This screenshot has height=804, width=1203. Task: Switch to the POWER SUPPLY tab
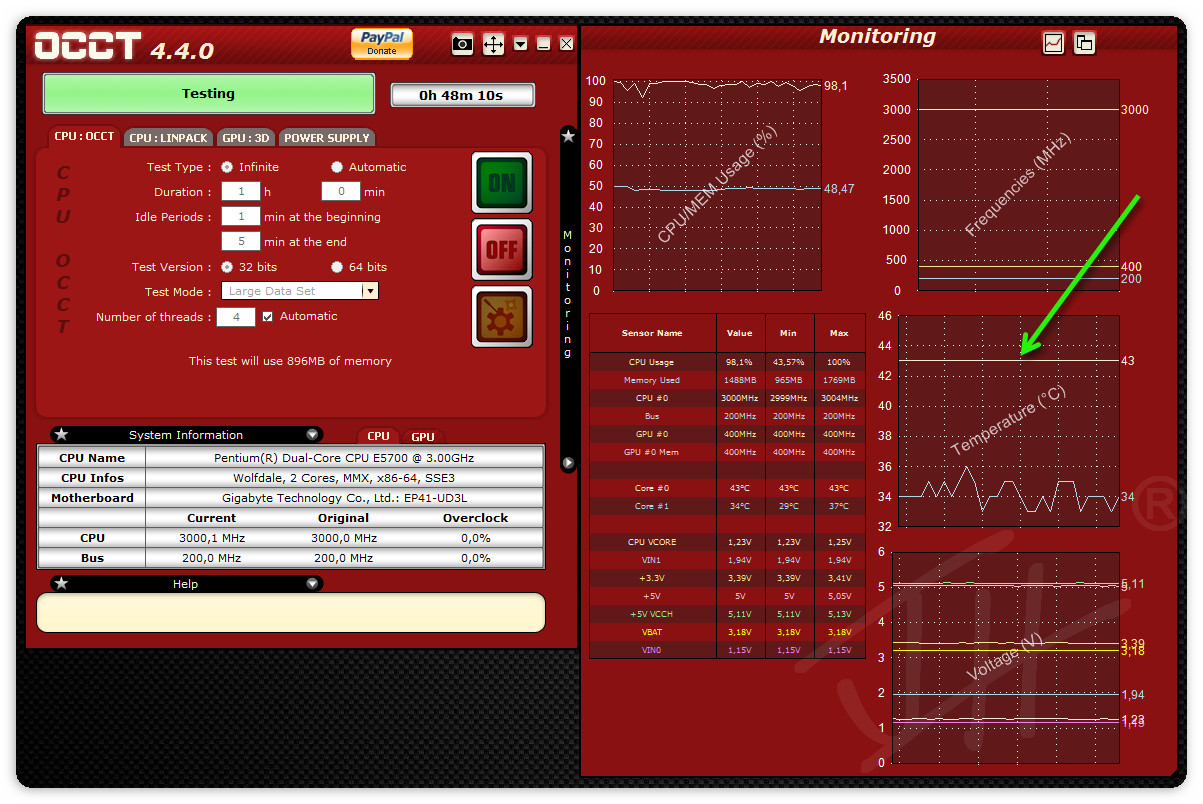point(327,138)
